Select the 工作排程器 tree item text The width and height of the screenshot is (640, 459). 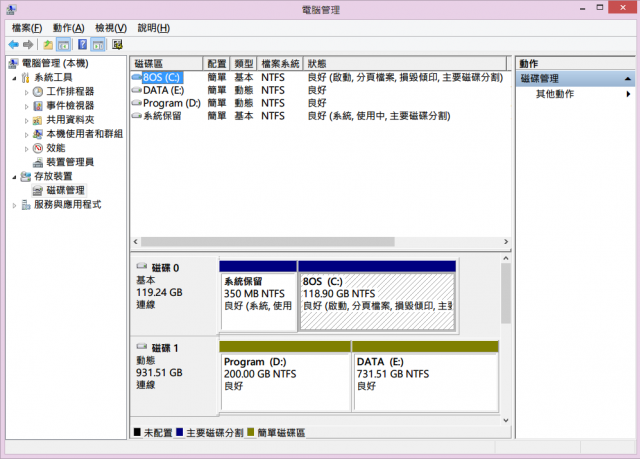tap(70, 91)
